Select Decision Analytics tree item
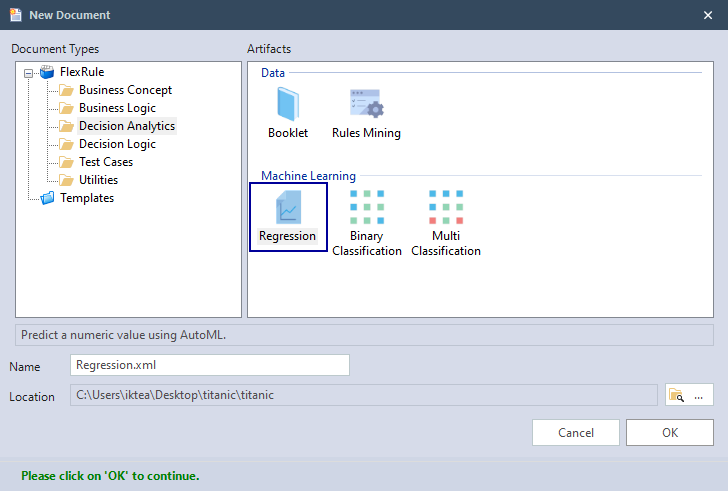This screenshot has width=728, height=491. [127, 126]
